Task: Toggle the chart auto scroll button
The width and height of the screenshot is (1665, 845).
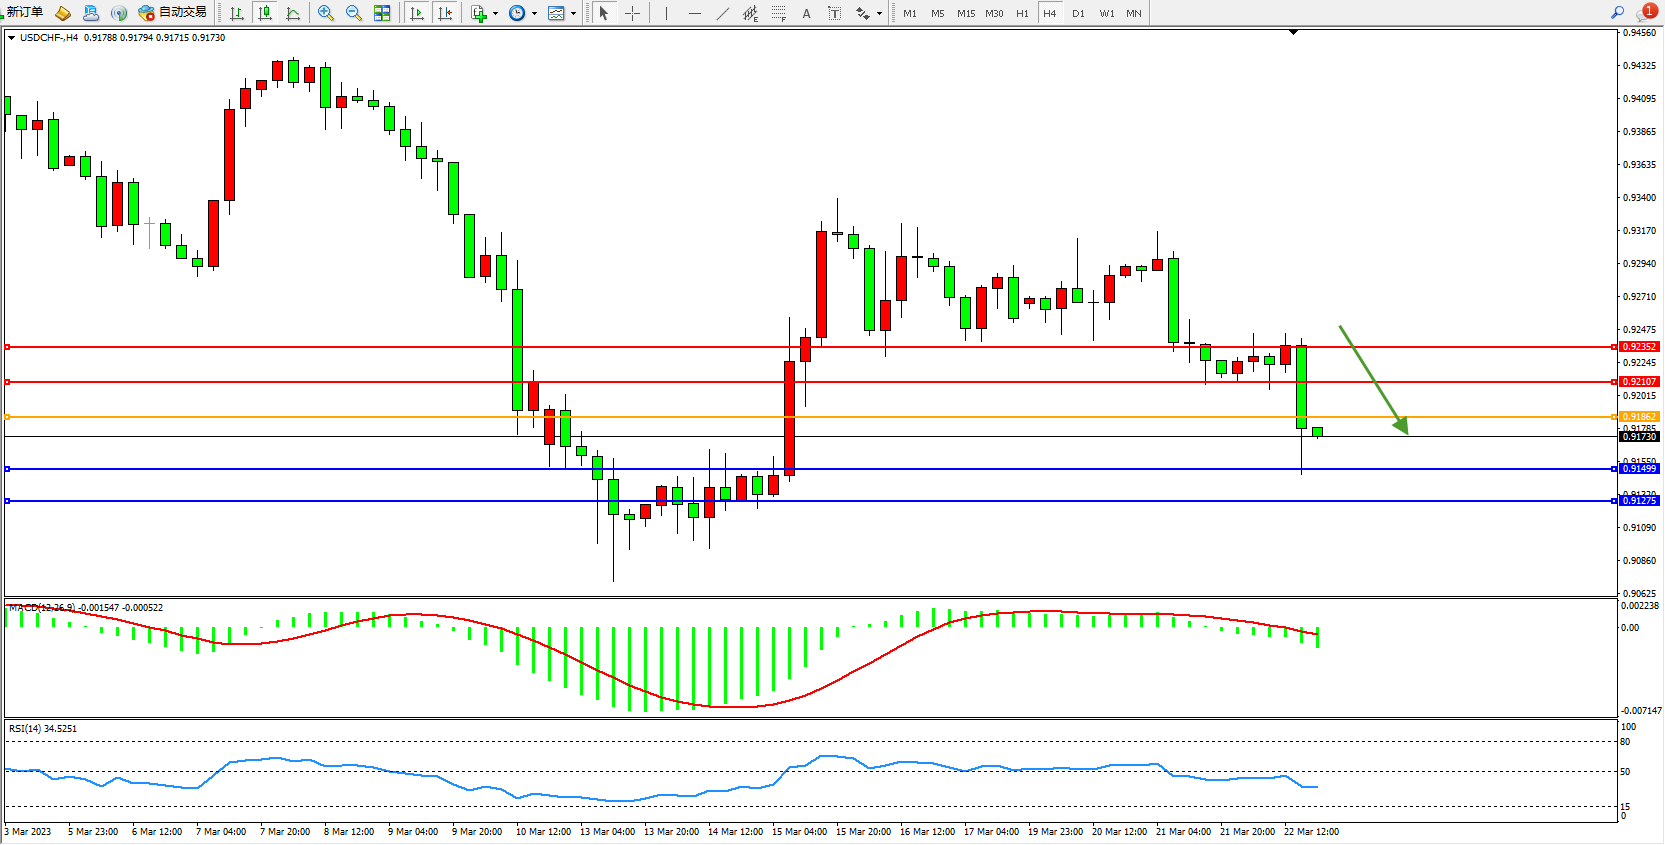Action: (417, 13)
